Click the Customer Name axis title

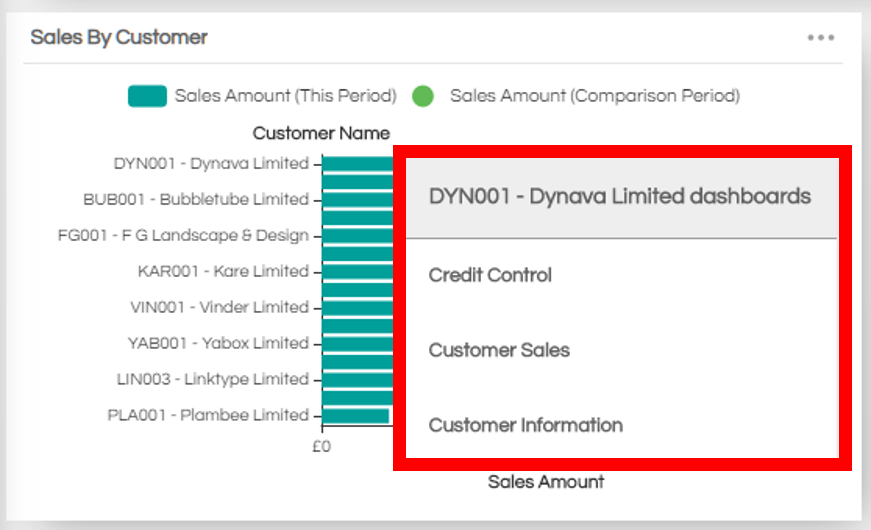321,133
